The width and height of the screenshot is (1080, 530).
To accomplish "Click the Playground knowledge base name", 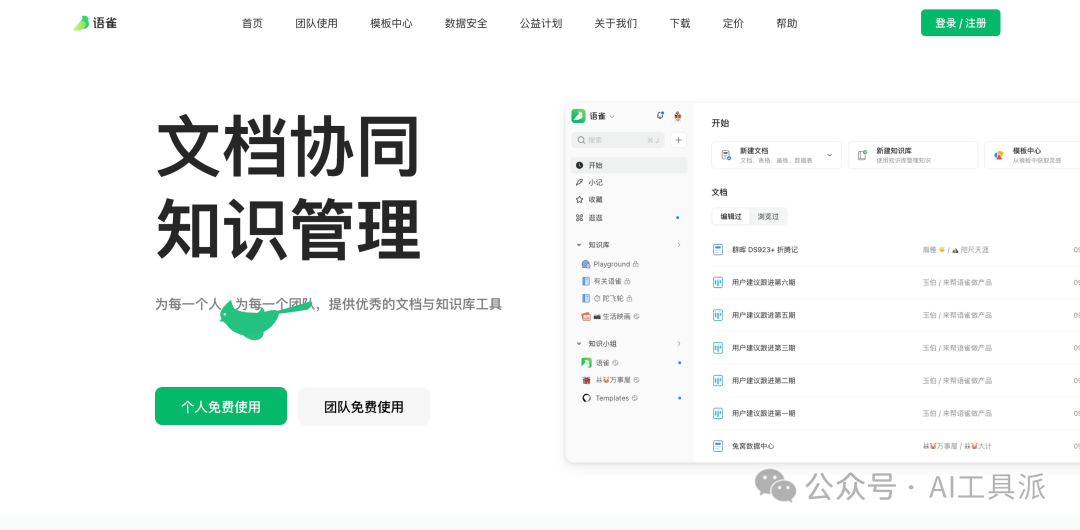I will pos(612,264).
